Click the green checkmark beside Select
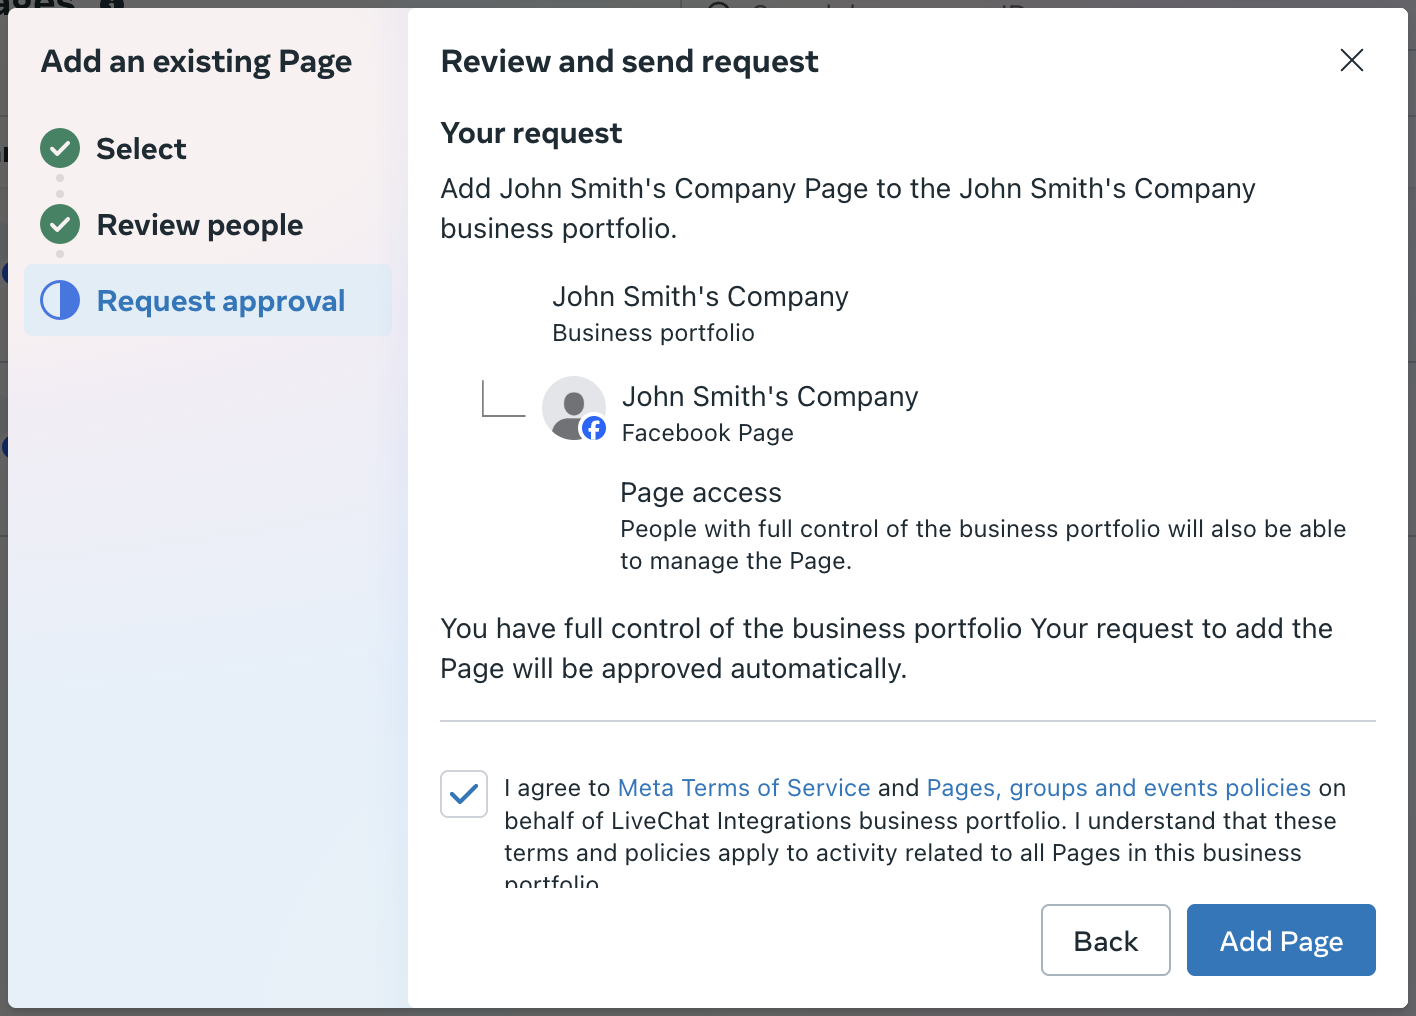 coord(60,149)
